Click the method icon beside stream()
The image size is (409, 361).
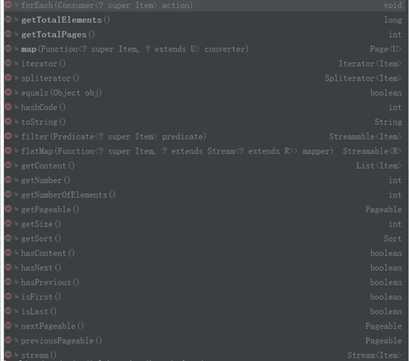click(8, 355)
